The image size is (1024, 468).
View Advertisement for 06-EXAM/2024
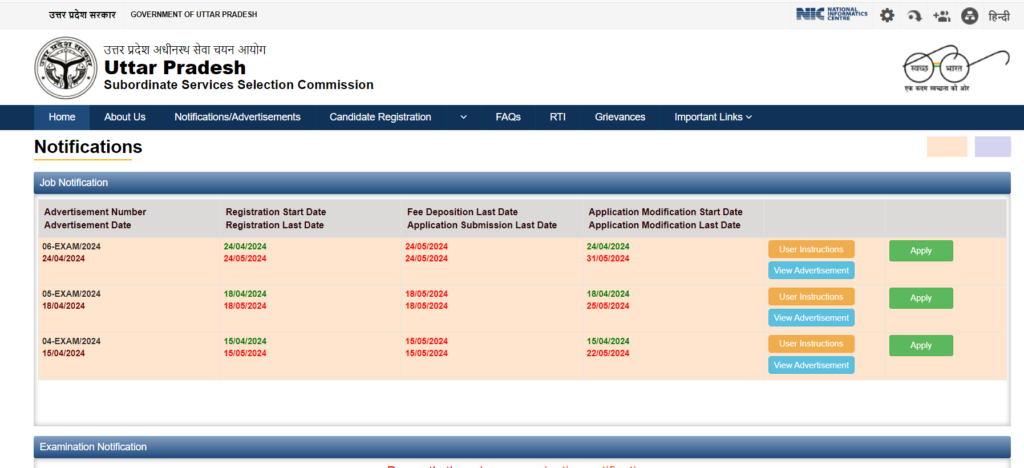pos(811,270)
